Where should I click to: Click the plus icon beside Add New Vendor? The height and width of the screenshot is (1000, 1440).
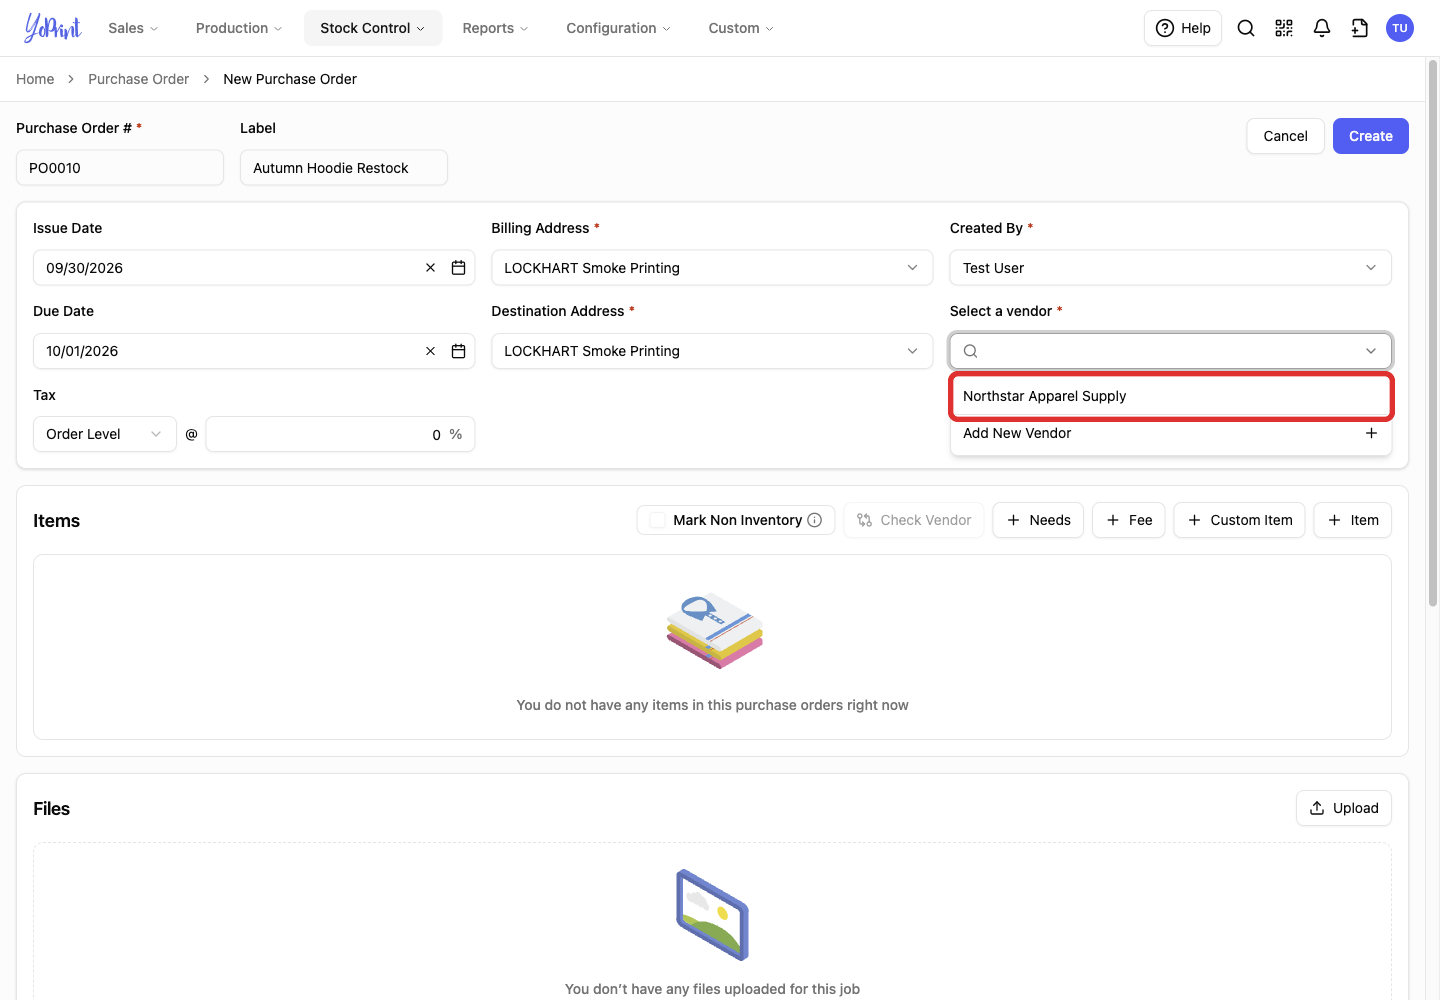coord(1372,433)
